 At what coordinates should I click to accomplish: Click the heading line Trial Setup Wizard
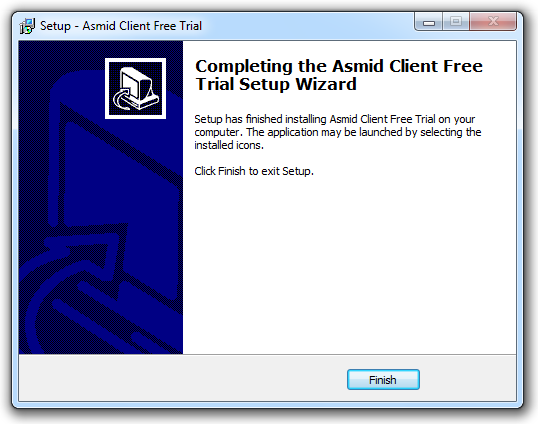pyautogui.click(x=276, y=84)
